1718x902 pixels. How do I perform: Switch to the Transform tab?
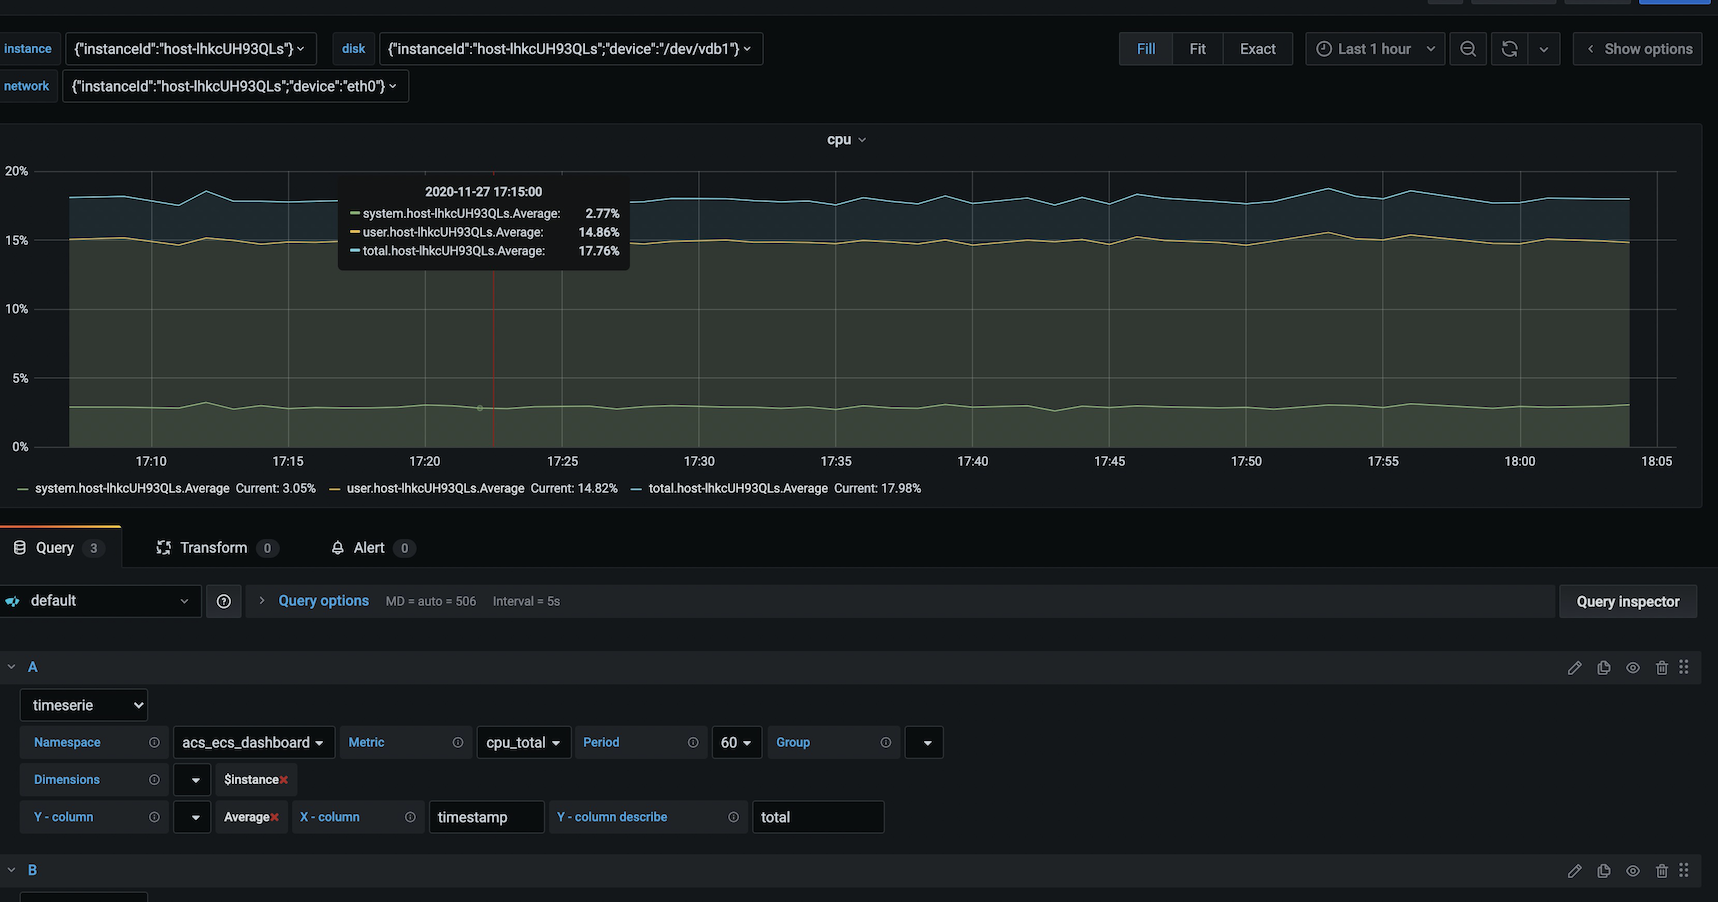click(x=213, y=548)
